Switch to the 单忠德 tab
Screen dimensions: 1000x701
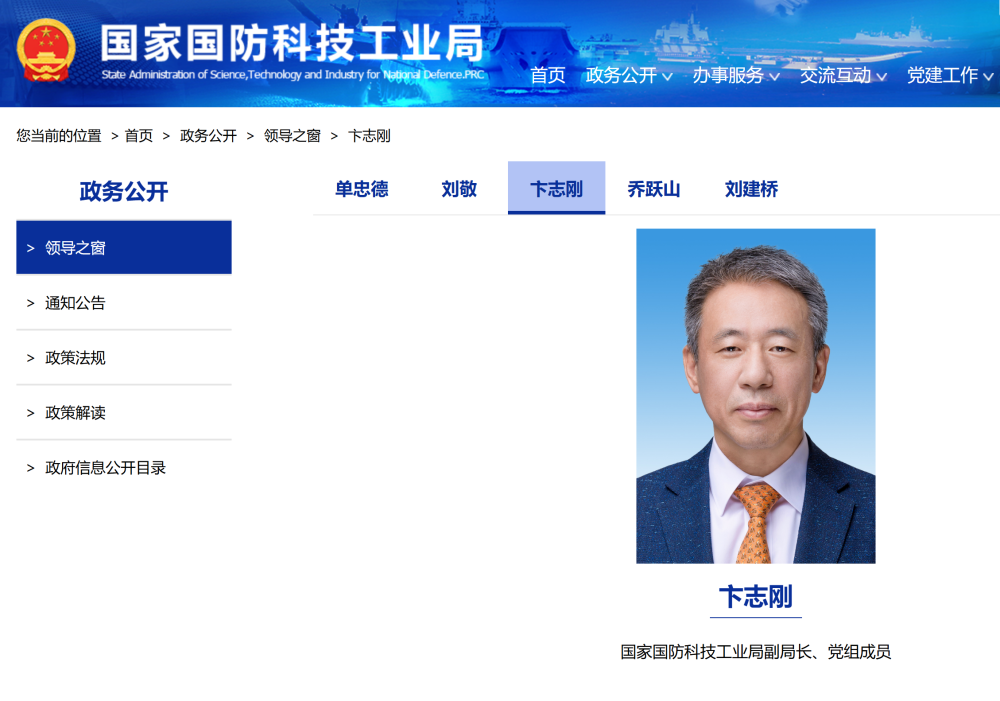click(362, 189)
